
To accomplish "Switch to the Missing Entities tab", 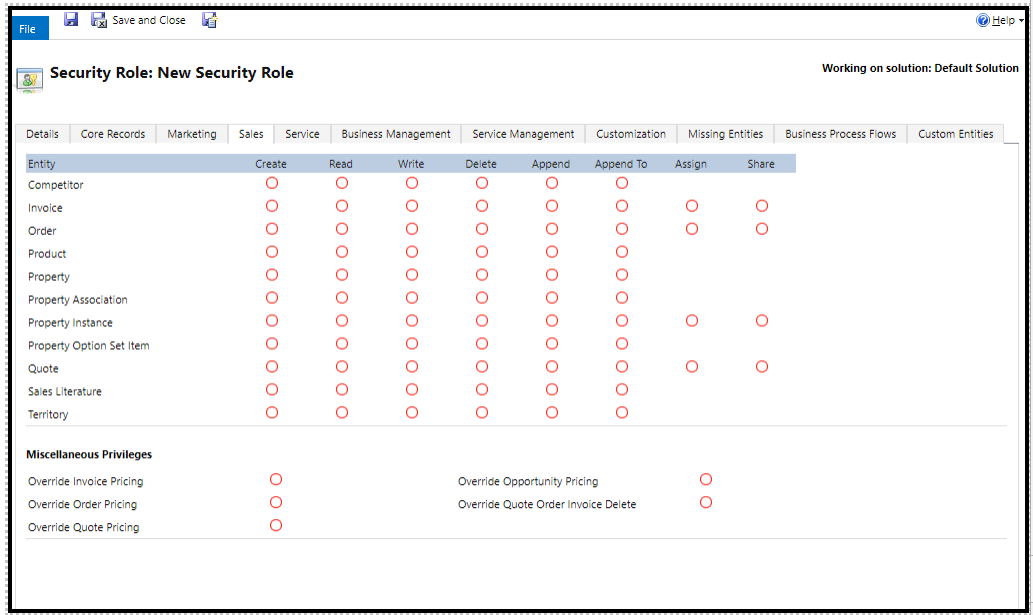I will pyautogui.click(x=724, y=133).
